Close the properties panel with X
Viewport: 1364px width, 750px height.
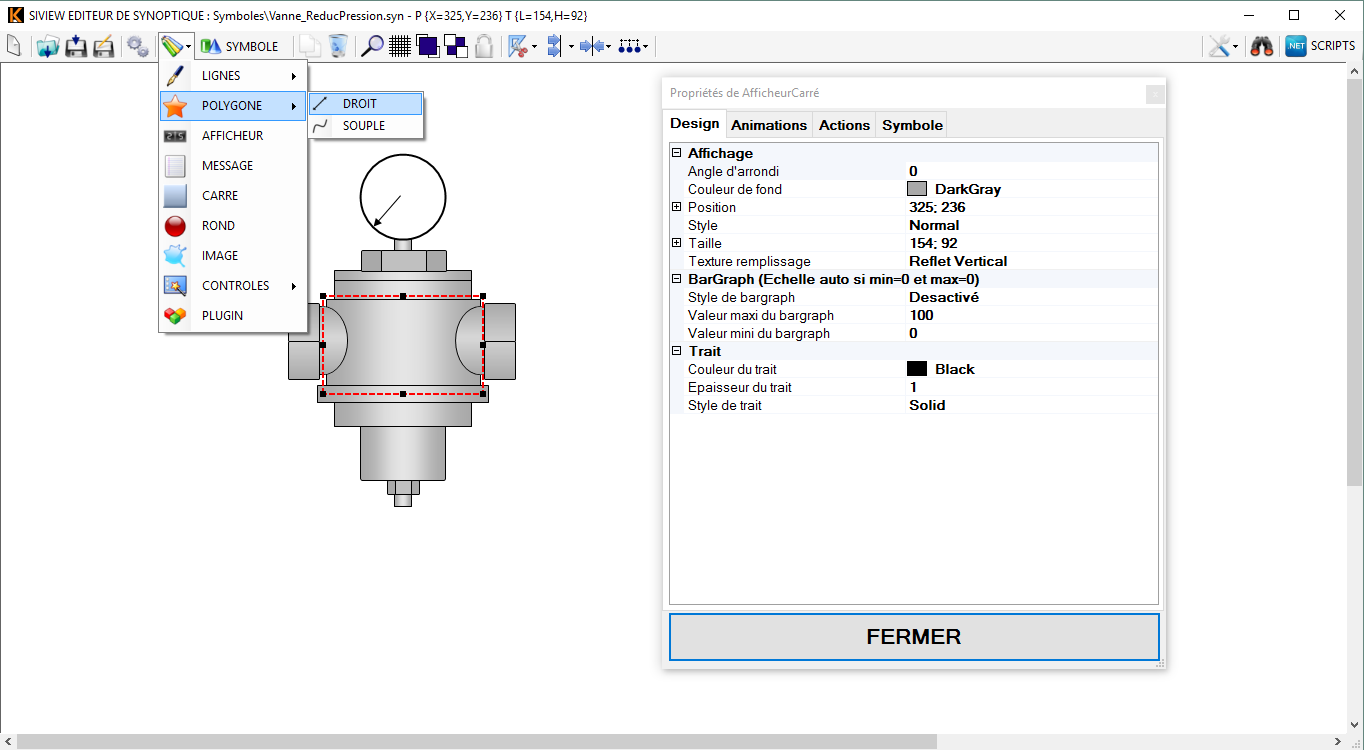[1155, 94]
